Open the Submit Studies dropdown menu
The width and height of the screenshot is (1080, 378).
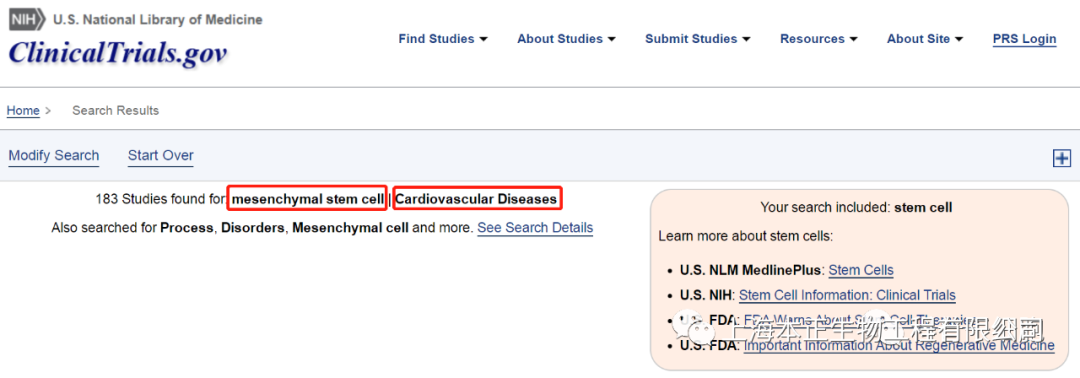point(698,39)
